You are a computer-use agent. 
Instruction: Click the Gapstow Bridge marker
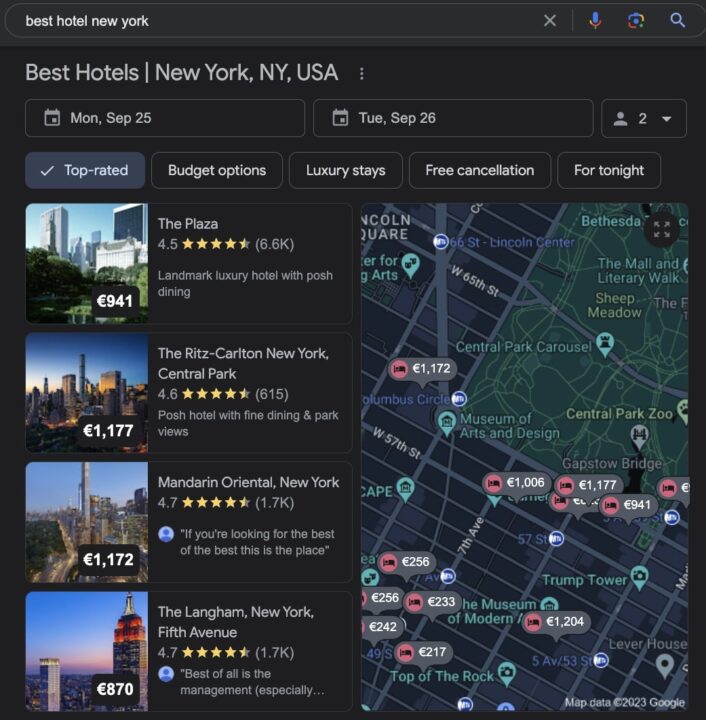[639, 436]
